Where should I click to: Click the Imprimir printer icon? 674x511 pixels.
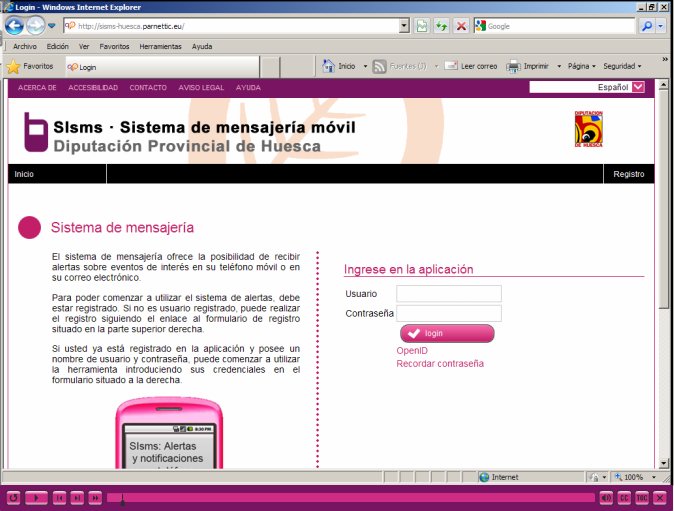(x=513, y=66)
